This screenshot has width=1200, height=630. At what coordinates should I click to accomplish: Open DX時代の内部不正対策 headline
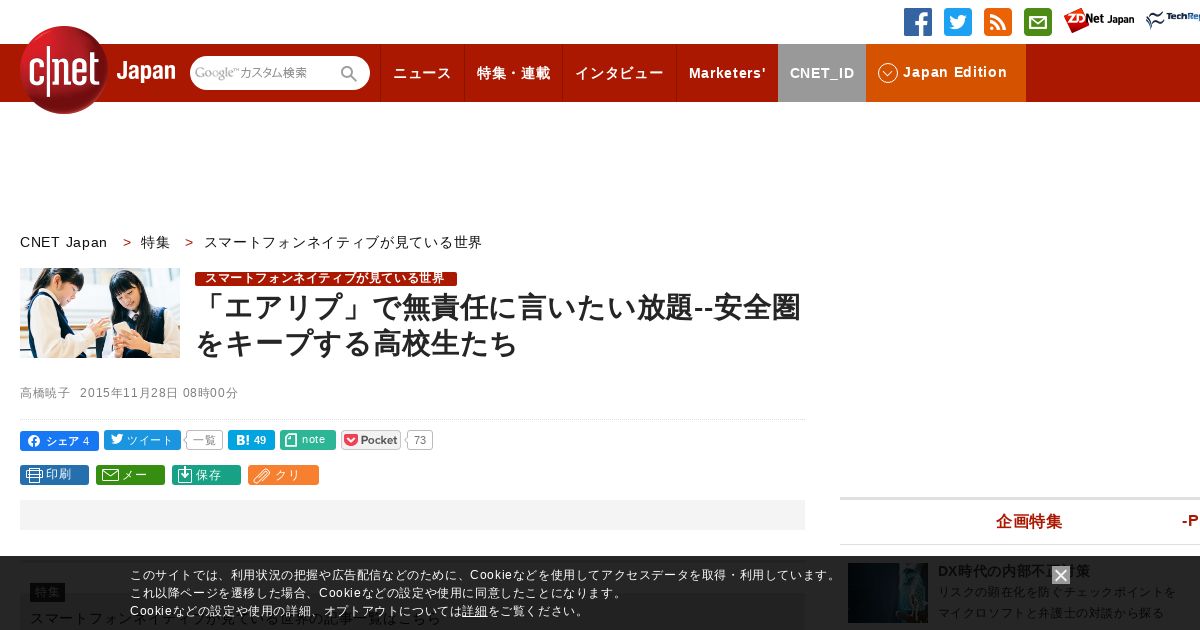coord(1014,571)
